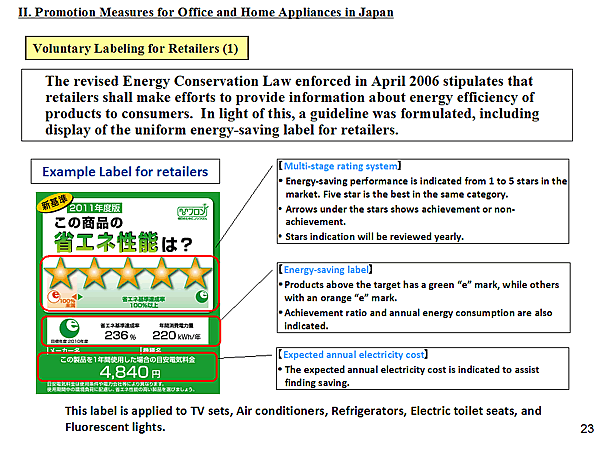Click the 236% achievement ratio value
Viewport: 600px width, 450px height.
(x=120, y=335)
